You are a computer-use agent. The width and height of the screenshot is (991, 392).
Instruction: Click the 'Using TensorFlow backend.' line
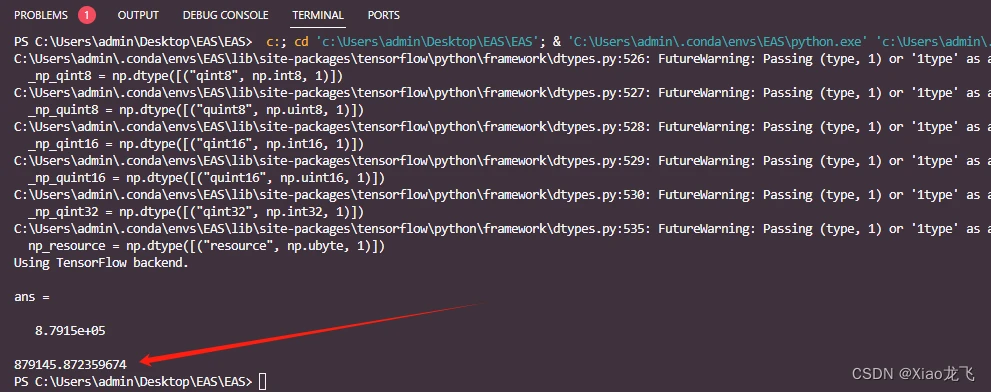click(x=101, y=262)
